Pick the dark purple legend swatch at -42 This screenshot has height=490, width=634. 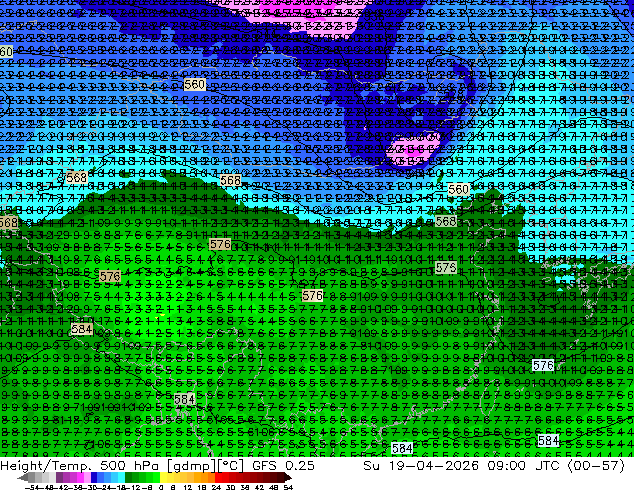59,477
